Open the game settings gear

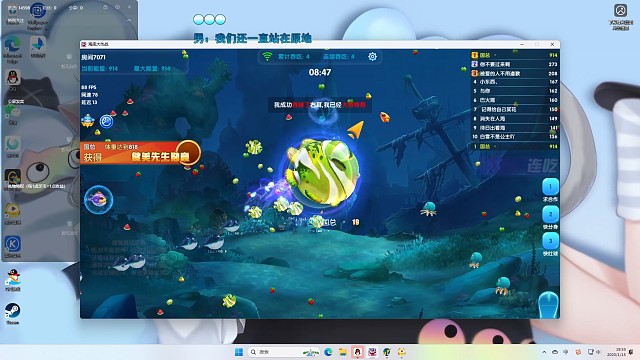(372, 56)
